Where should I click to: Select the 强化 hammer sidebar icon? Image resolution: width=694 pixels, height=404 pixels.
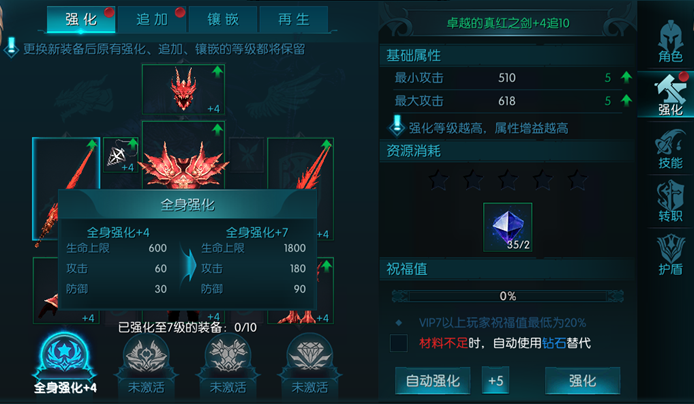pos(670,95)
